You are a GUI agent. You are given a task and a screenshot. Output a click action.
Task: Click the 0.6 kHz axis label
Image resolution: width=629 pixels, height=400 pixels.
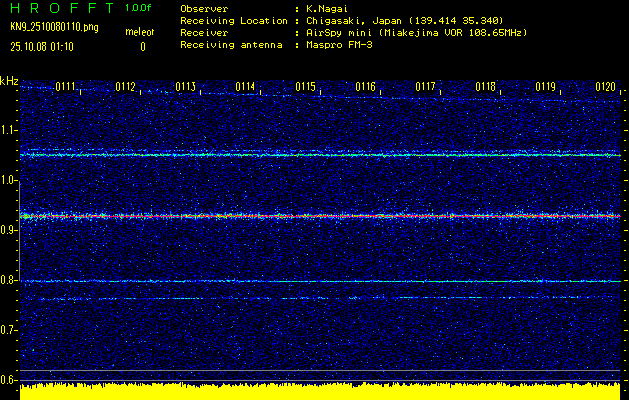[9, 380]
